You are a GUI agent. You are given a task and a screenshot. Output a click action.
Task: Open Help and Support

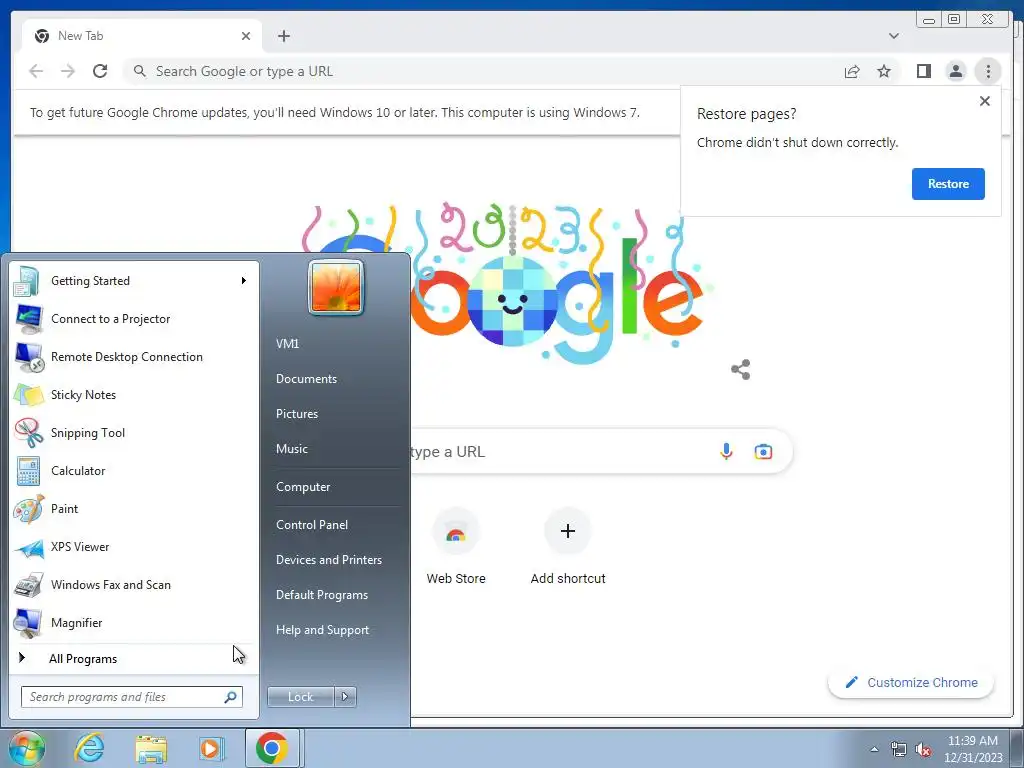322,630
